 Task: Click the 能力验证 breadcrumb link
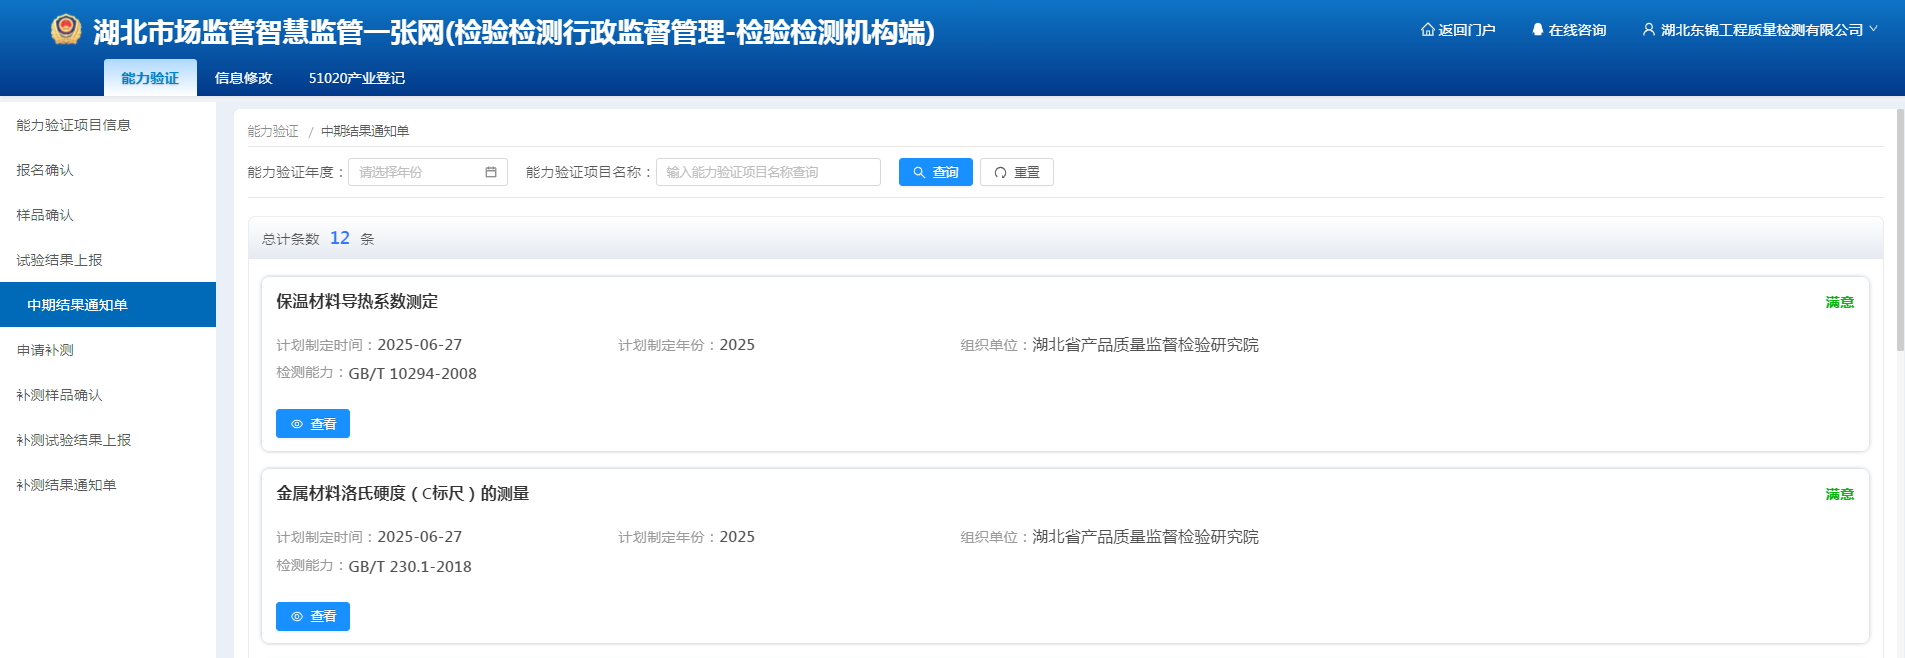[x=273, y=131]
